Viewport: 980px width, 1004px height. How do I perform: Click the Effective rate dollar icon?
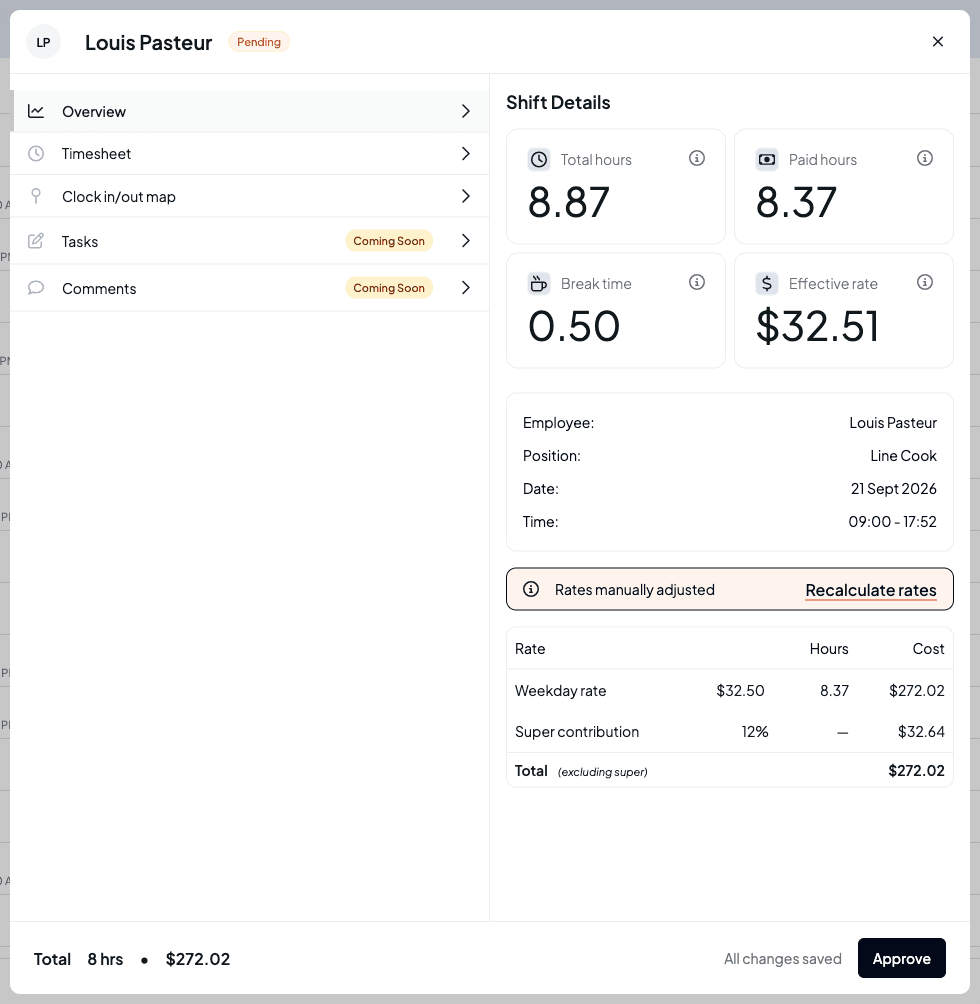tap(767, 283)
